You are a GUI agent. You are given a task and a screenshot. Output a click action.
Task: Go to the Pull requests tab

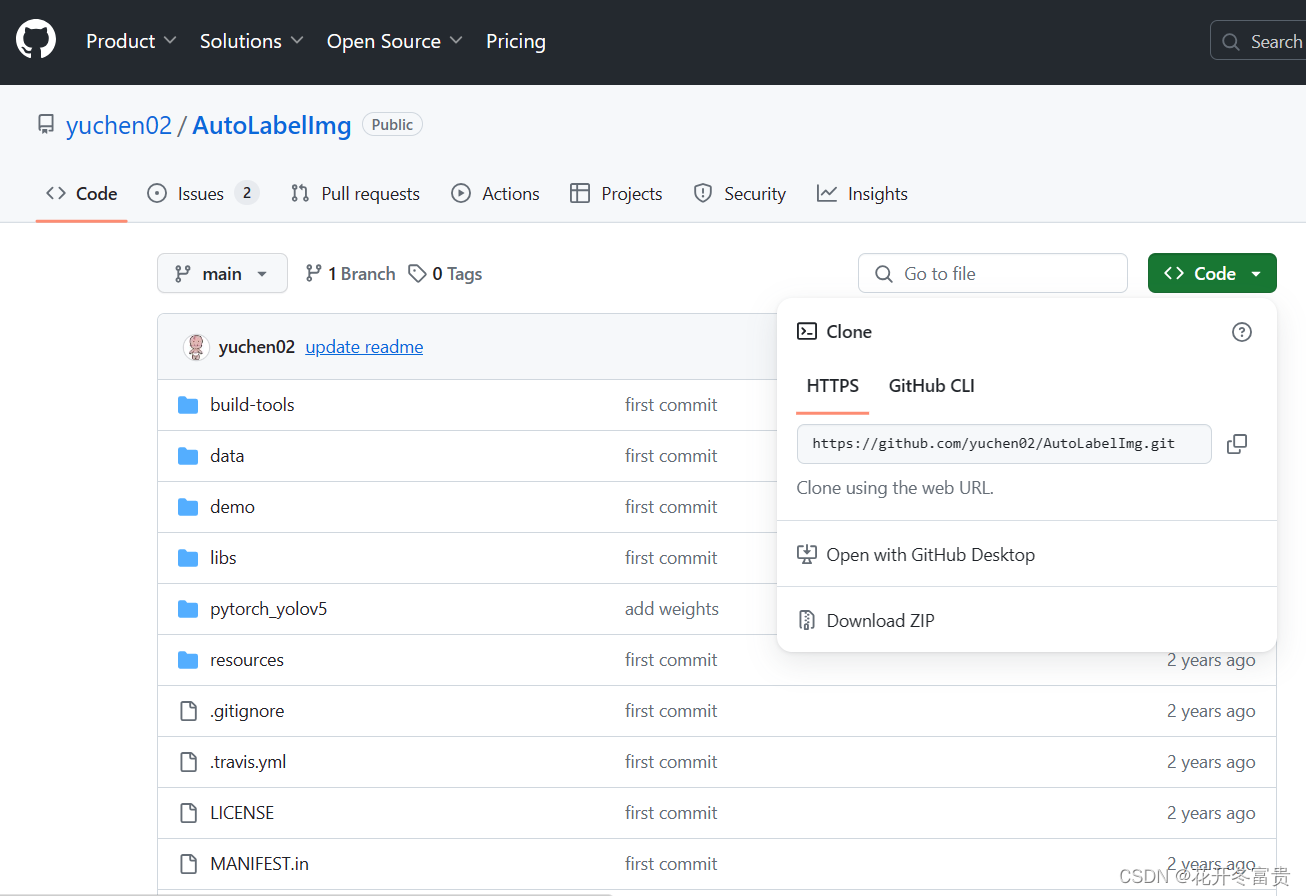click(x=355, y=194)
